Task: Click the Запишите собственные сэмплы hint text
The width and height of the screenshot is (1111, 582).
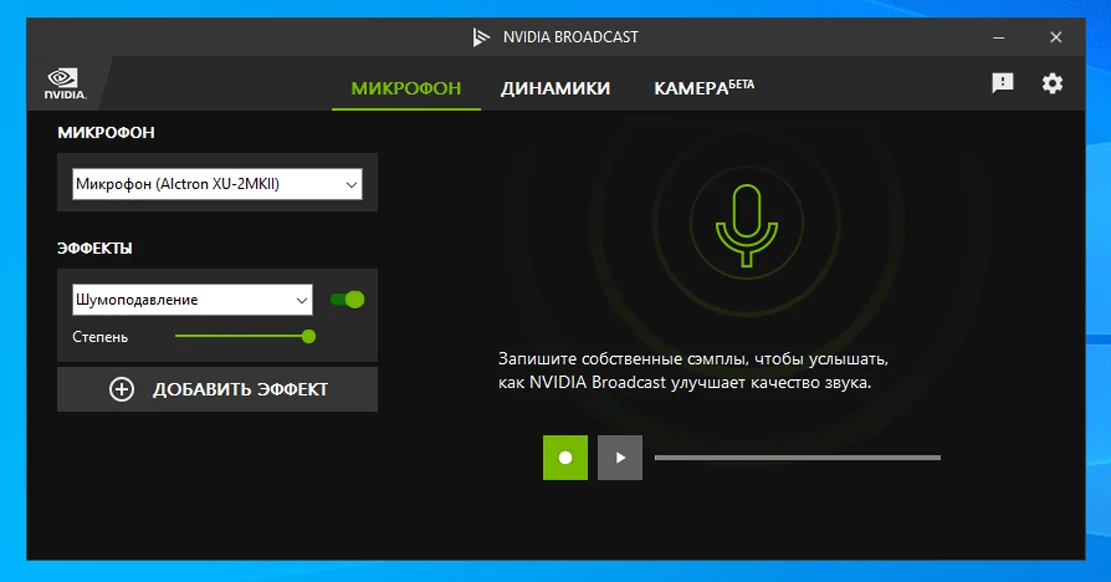Action: pyautogui.click(x=693, y=371)
